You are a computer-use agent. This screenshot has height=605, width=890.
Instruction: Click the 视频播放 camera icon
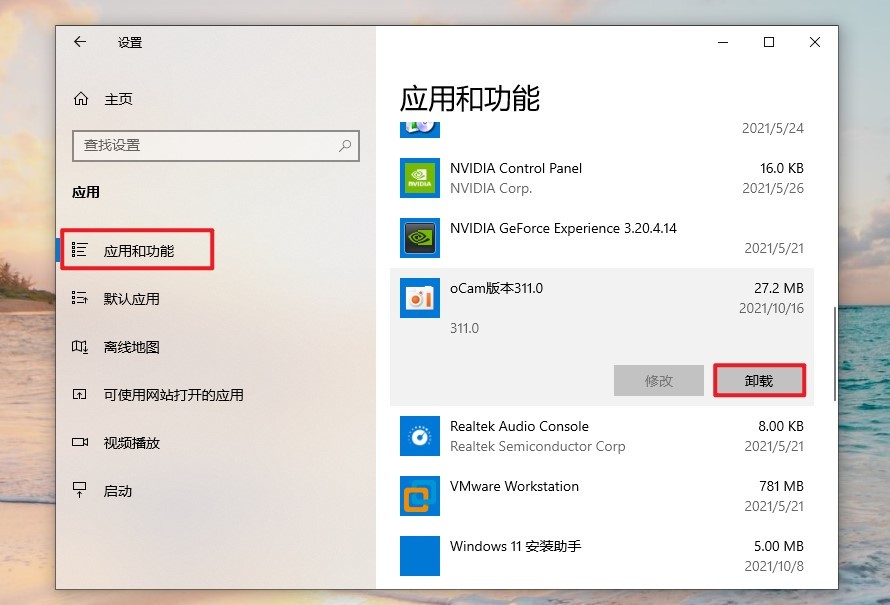(80, 442)
